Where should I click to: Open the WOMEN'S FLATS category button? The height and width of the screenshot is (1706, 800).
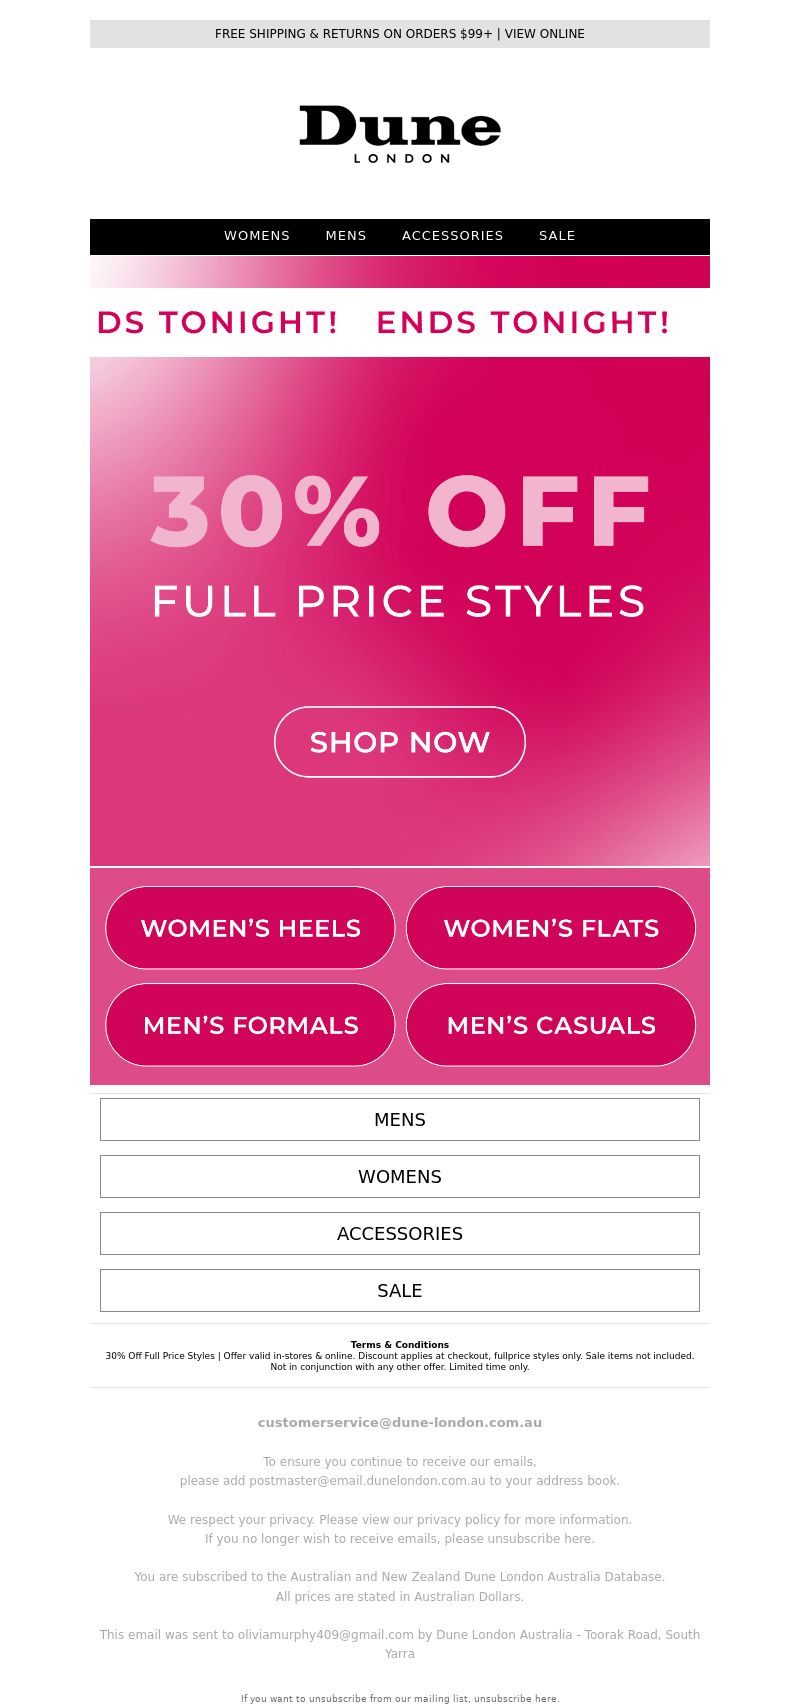pos(551,928)
